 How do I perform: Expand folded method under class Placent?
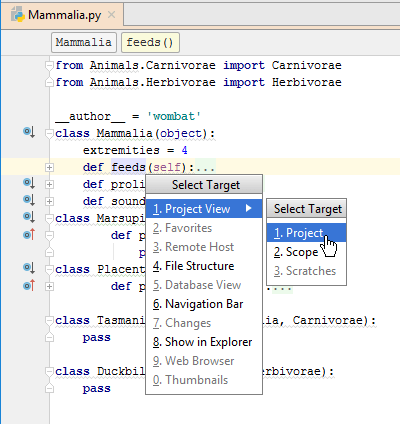49,286
